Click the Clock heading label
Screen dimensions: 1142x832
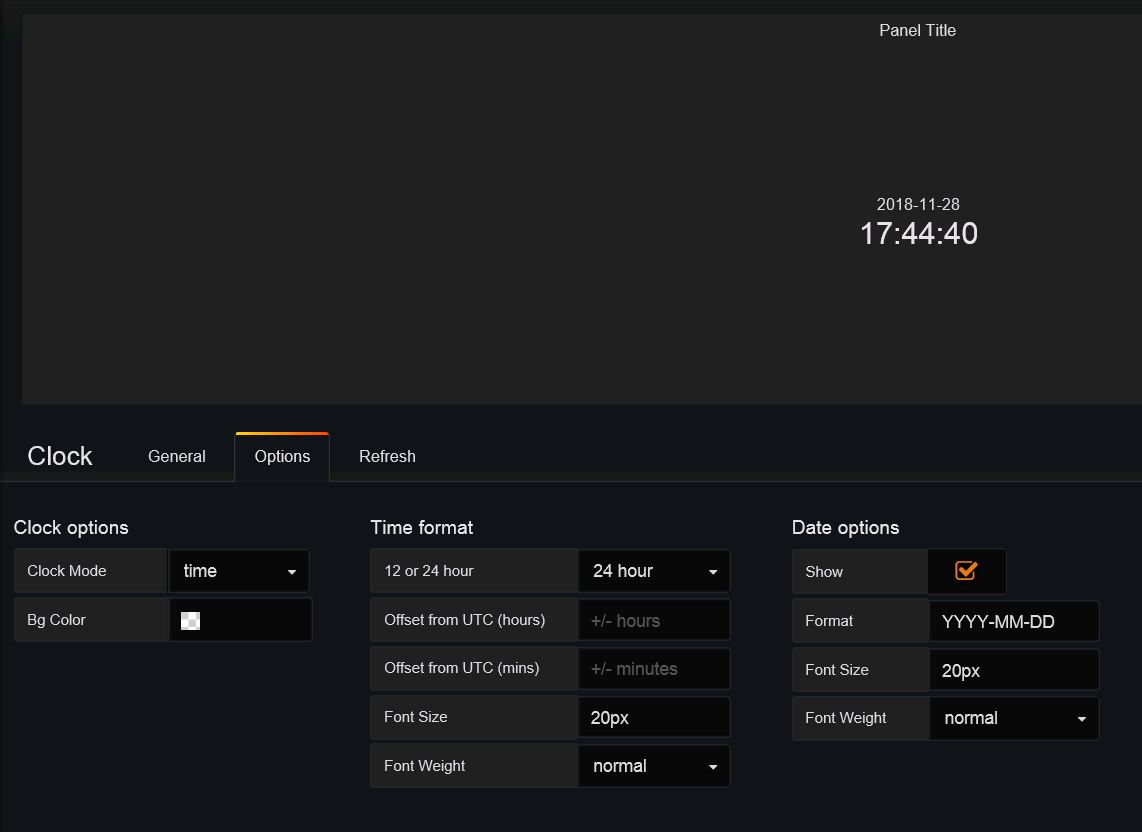[59, 456]
